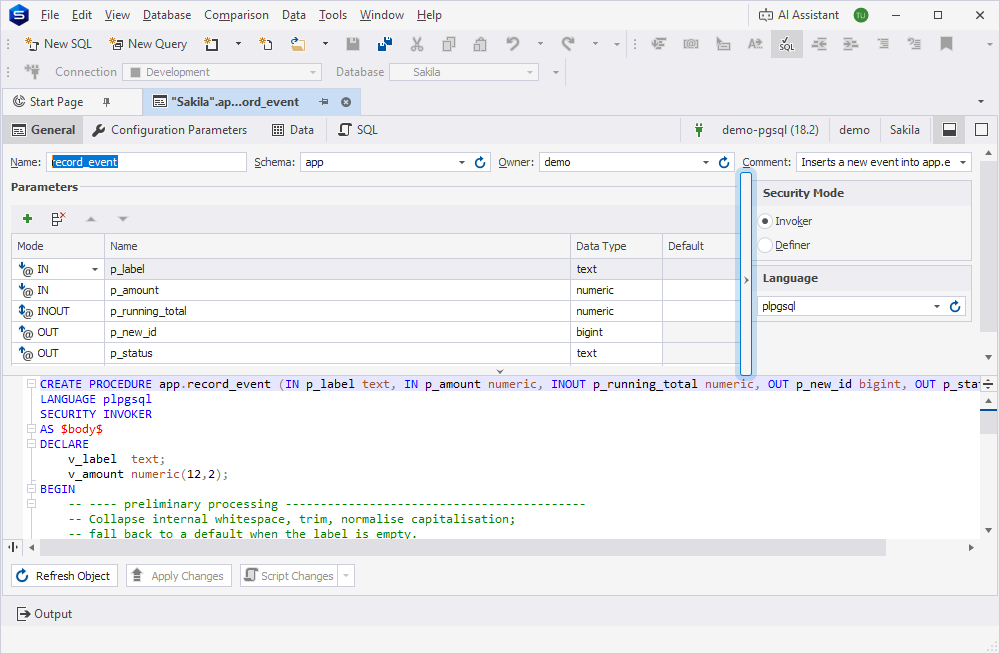Click the Refresh Object button
1000x654 pixels.
tap(64, 576)
